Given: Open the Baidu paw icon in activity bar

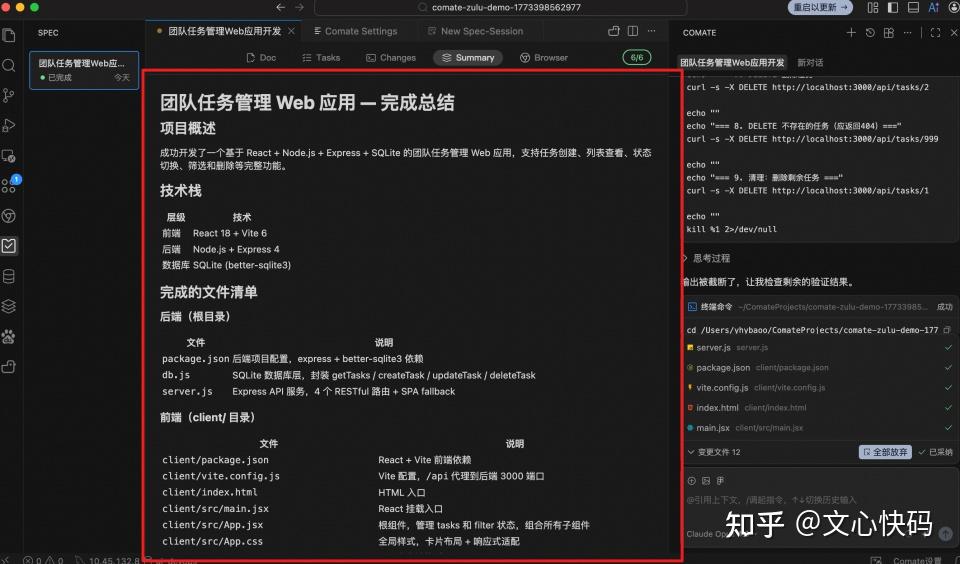Looking at the screenshot, I should [9, 336].
